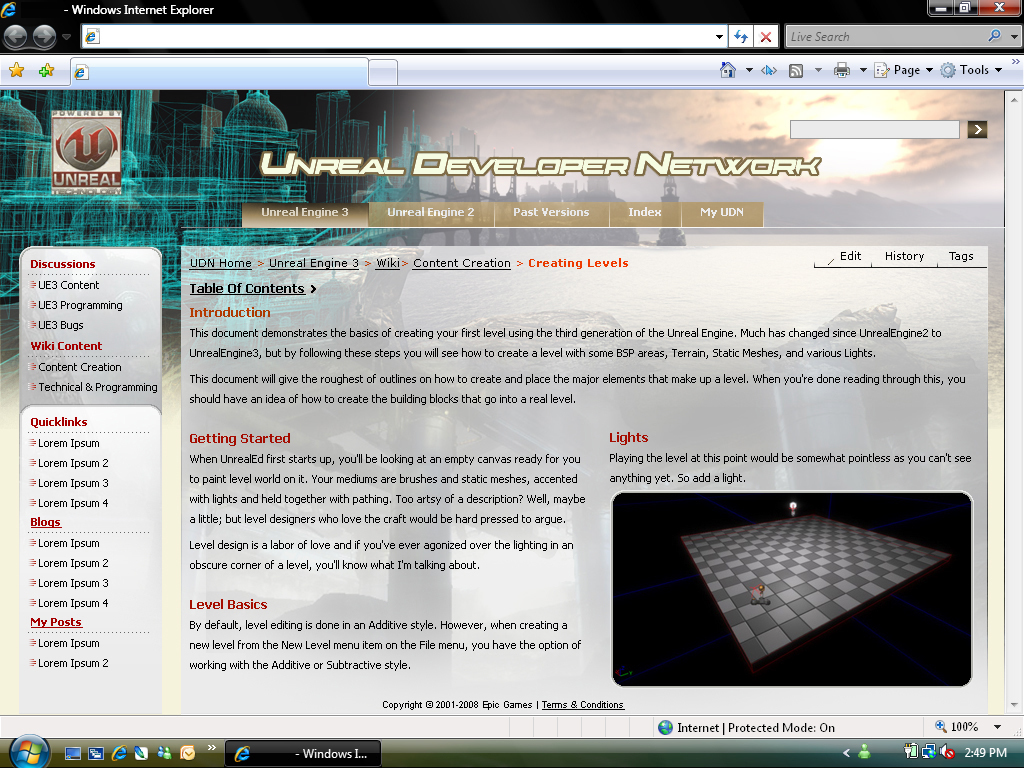Open the Page menu
This screenshot has height=768, width=1024.
904,70
